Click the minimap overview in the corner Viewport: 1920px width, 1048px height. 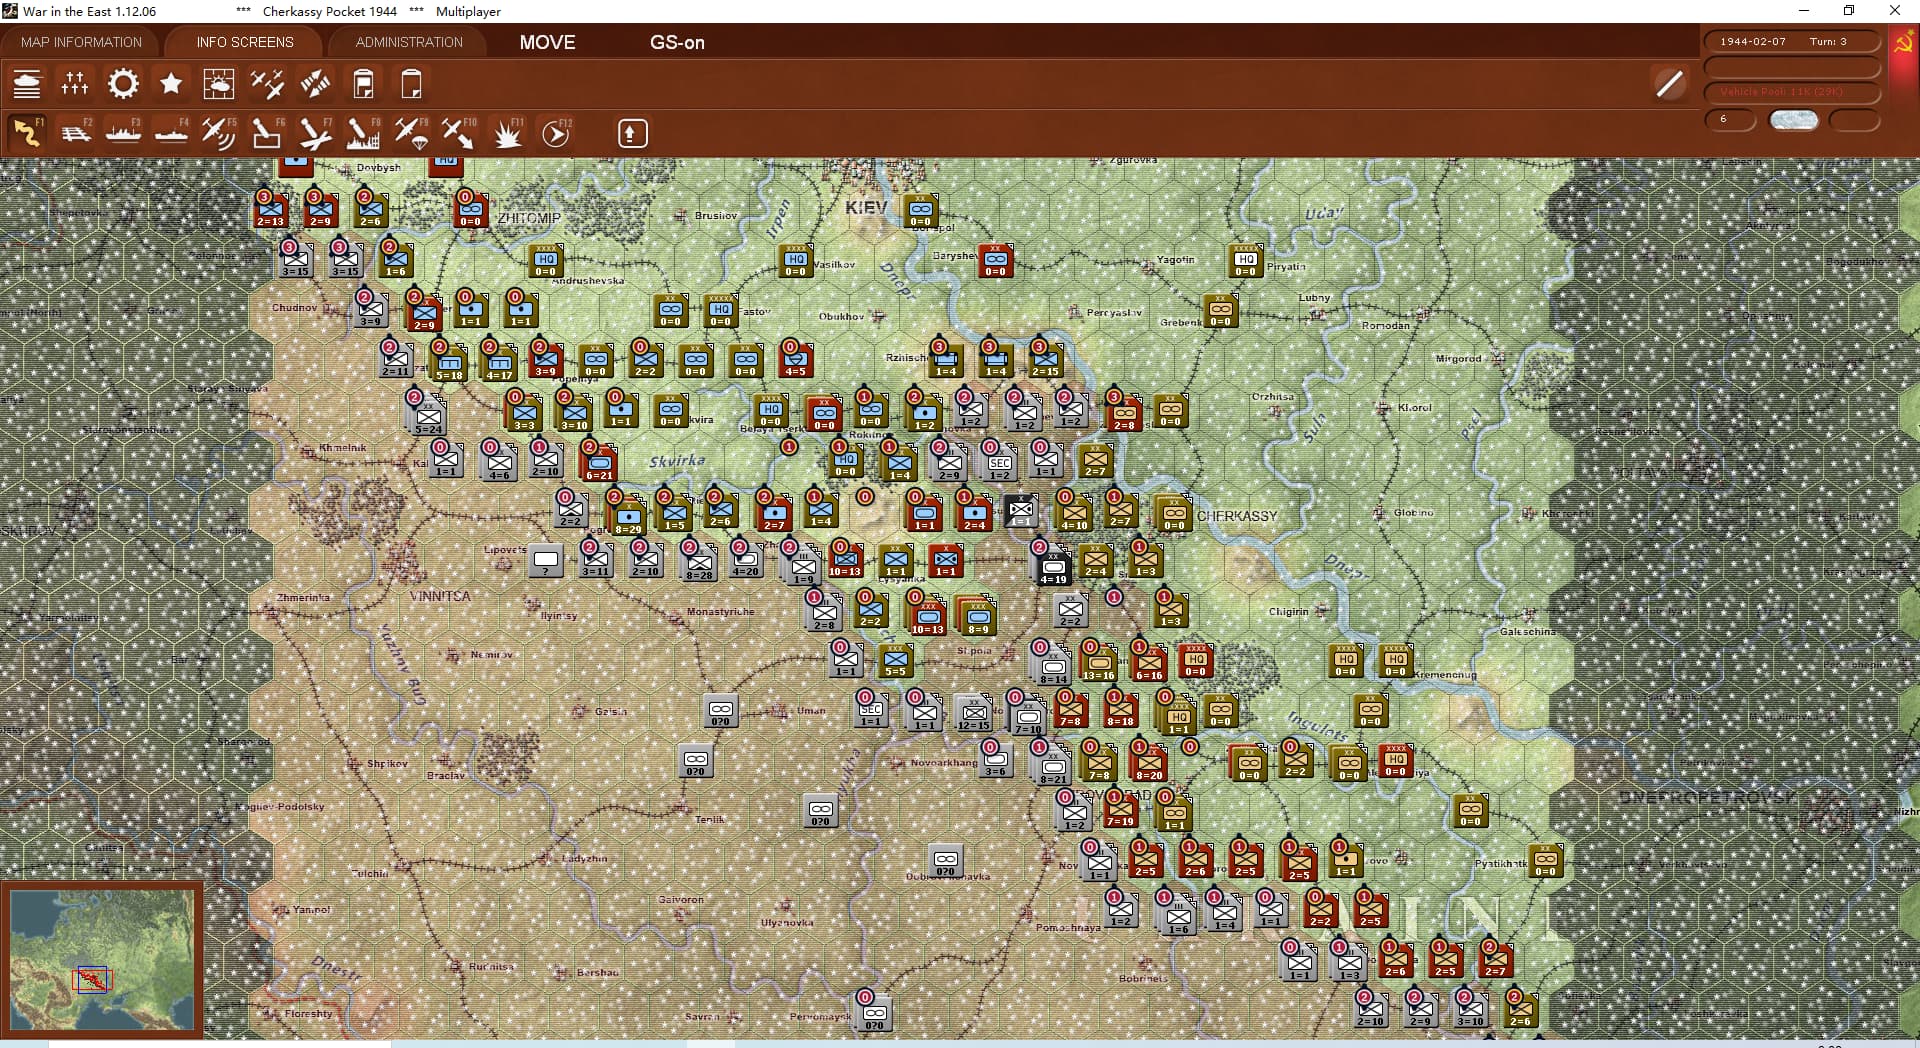tap(102, 960)
